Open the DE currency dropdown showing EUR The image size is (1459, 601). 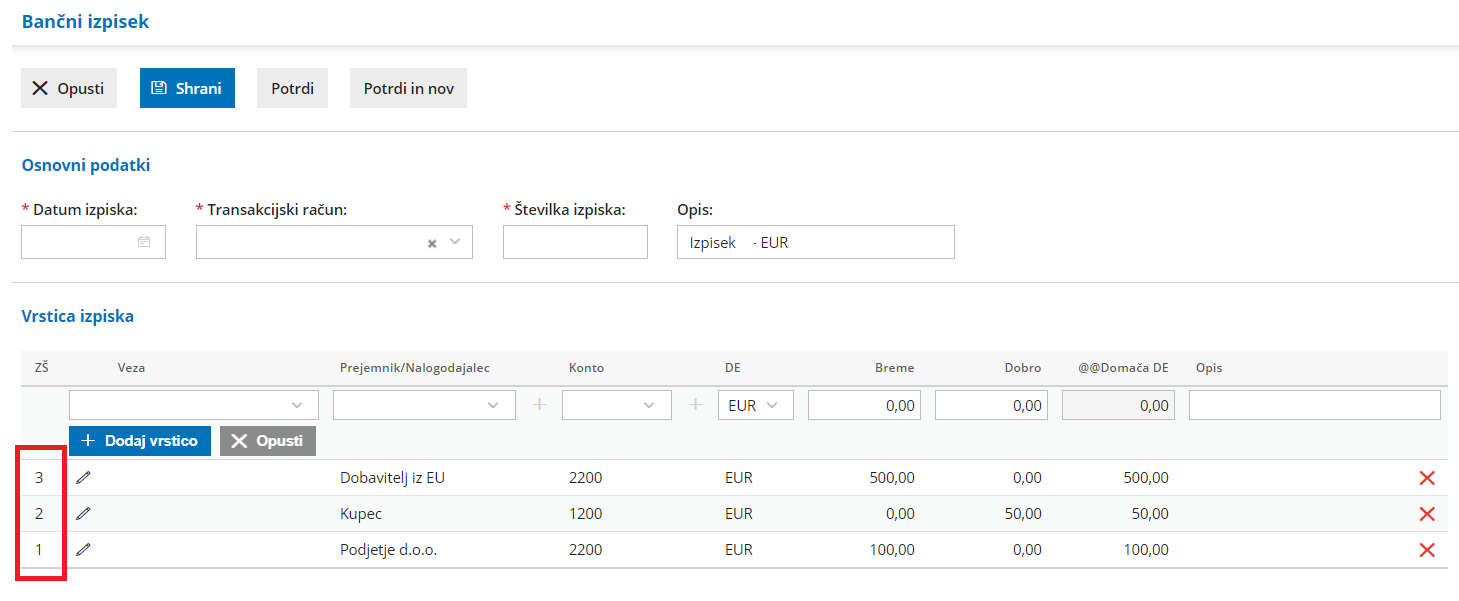point(755,405)
